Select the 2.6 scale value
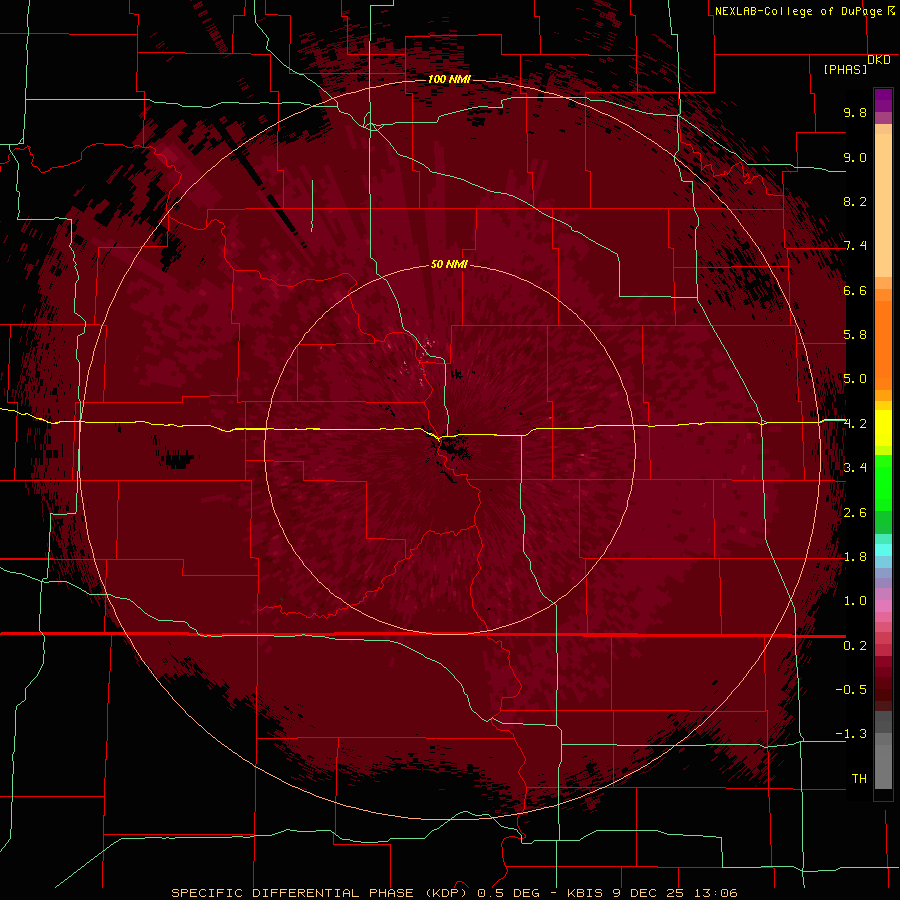This screenshot has height=900, width=900. click(855, 513)
